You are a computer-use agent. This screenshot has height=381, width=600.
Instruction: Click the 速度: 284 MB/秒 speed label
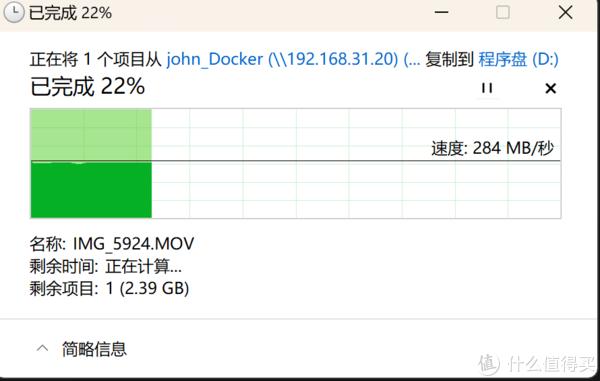[x=492, y=148]
